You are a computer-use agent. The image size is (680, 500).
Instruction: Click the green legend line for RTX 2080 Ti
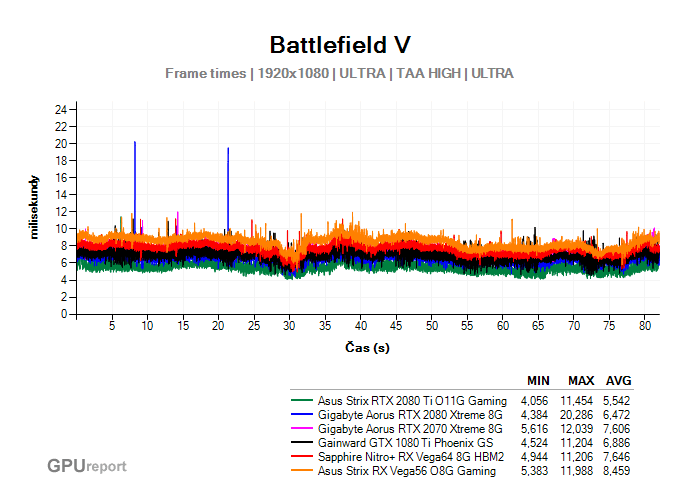(301, 401)
